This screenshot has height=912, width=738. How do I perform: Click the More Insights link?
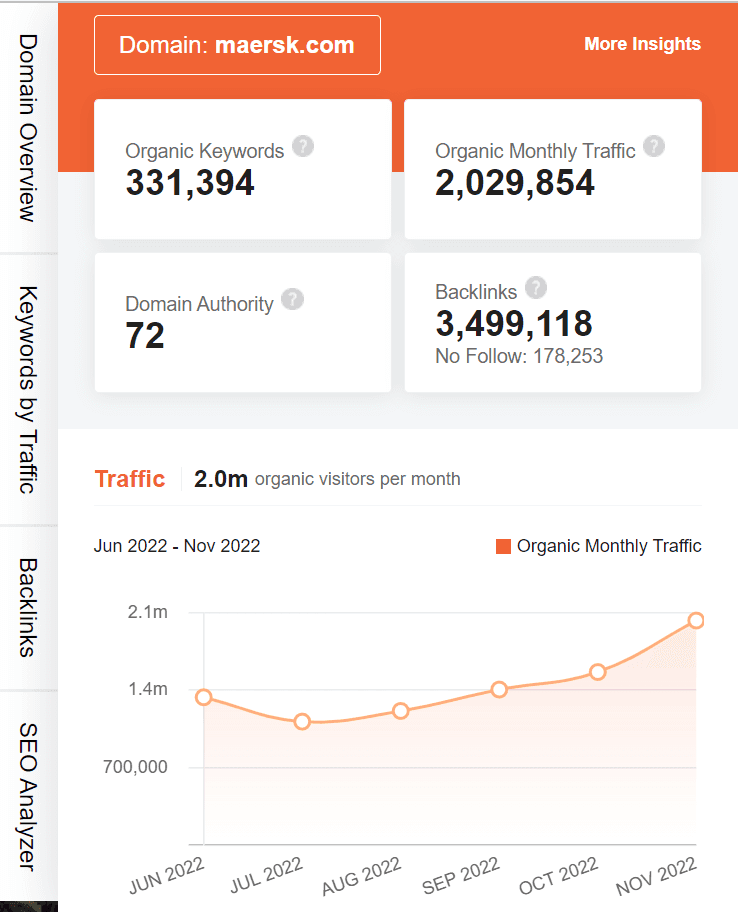click(643, 44)
